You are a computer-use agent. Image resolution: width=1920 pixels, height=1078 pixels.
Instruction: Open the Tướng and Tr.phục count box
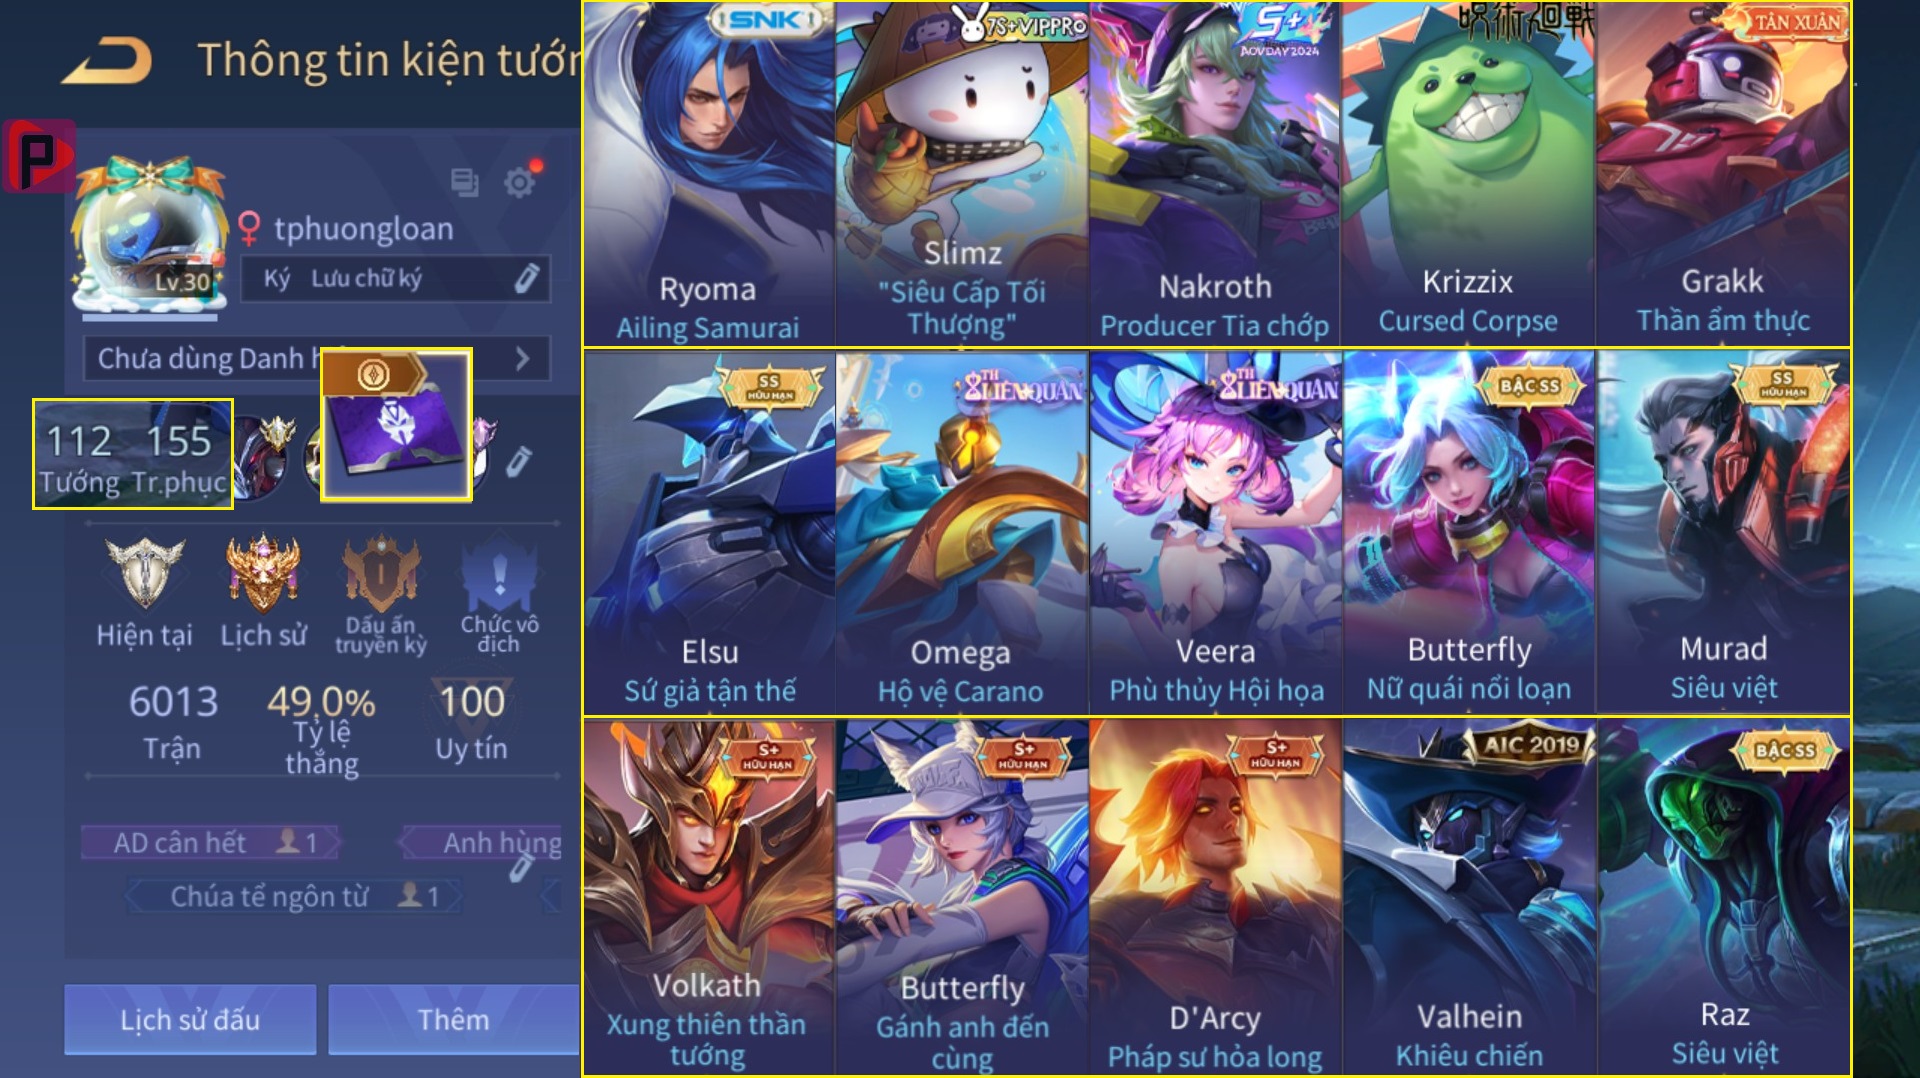133,454
